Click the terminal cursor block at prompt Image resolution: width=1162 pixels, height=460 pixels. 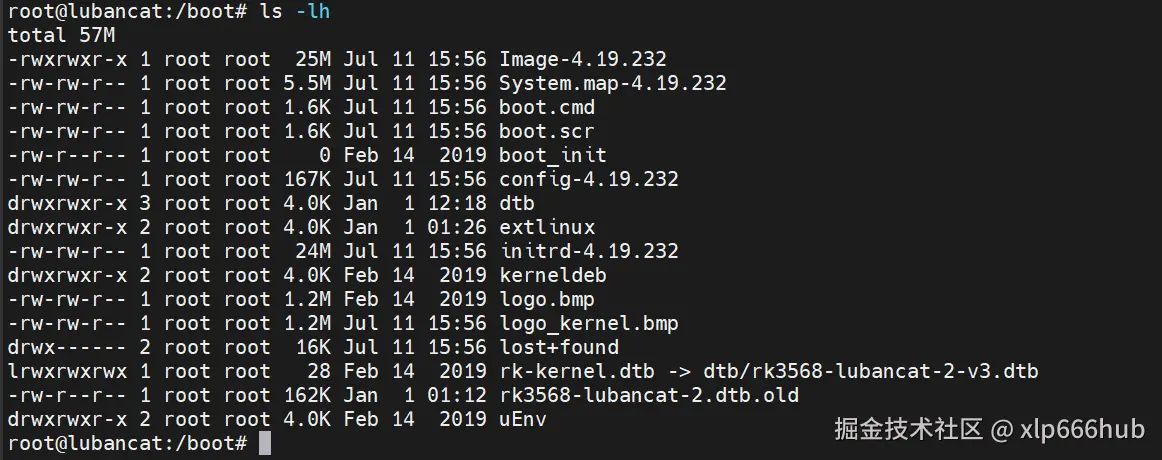click(x=265, y=443)
